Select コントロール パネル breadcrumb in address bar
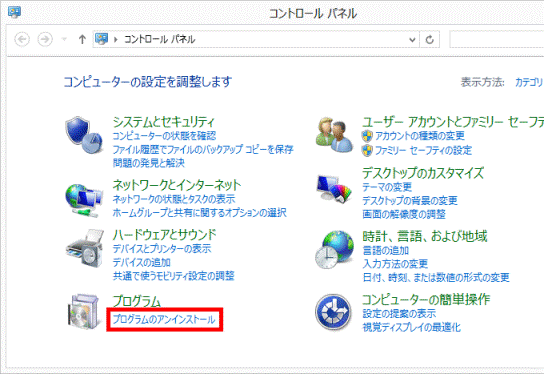 (159, 39)
